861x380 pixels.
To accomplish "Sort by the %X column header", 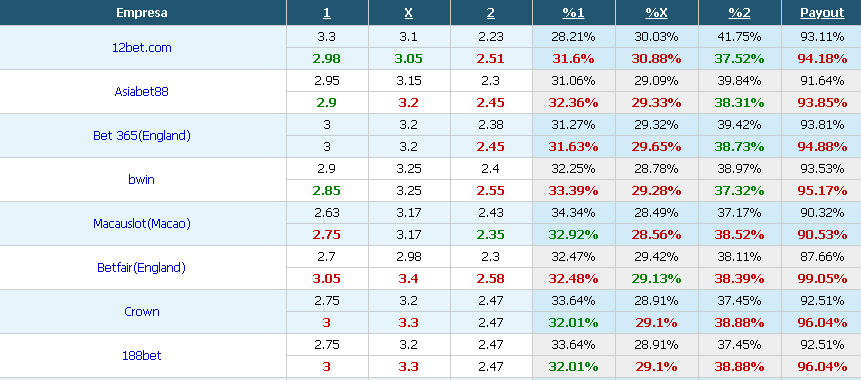I will 656,13.
